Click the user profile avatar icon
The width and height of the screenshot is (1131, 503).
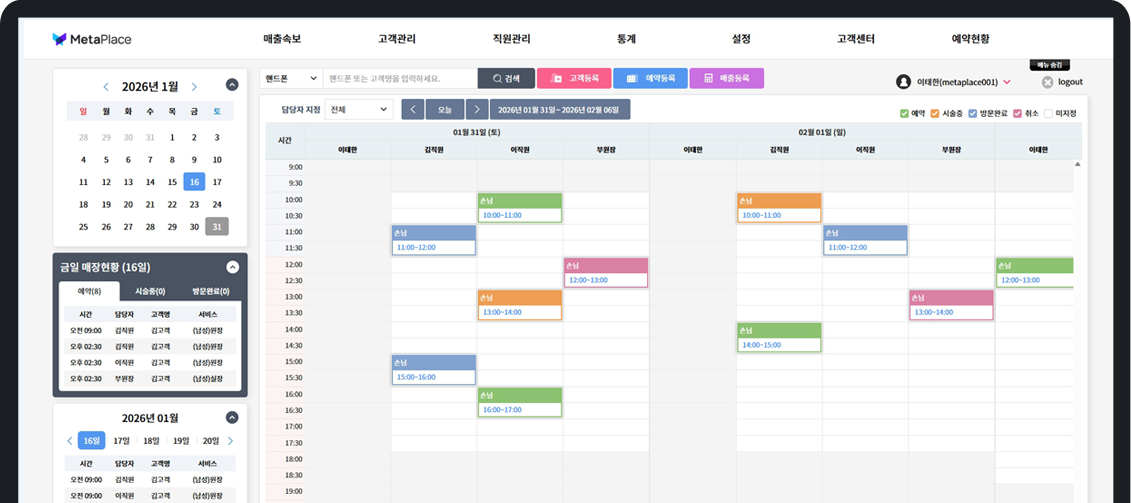[903, 82]
